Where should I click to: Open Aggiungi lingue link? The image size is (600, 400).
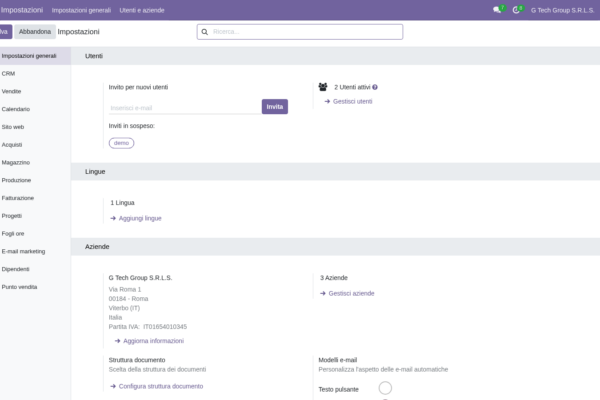pyautogui.click(x=136, y=218)
